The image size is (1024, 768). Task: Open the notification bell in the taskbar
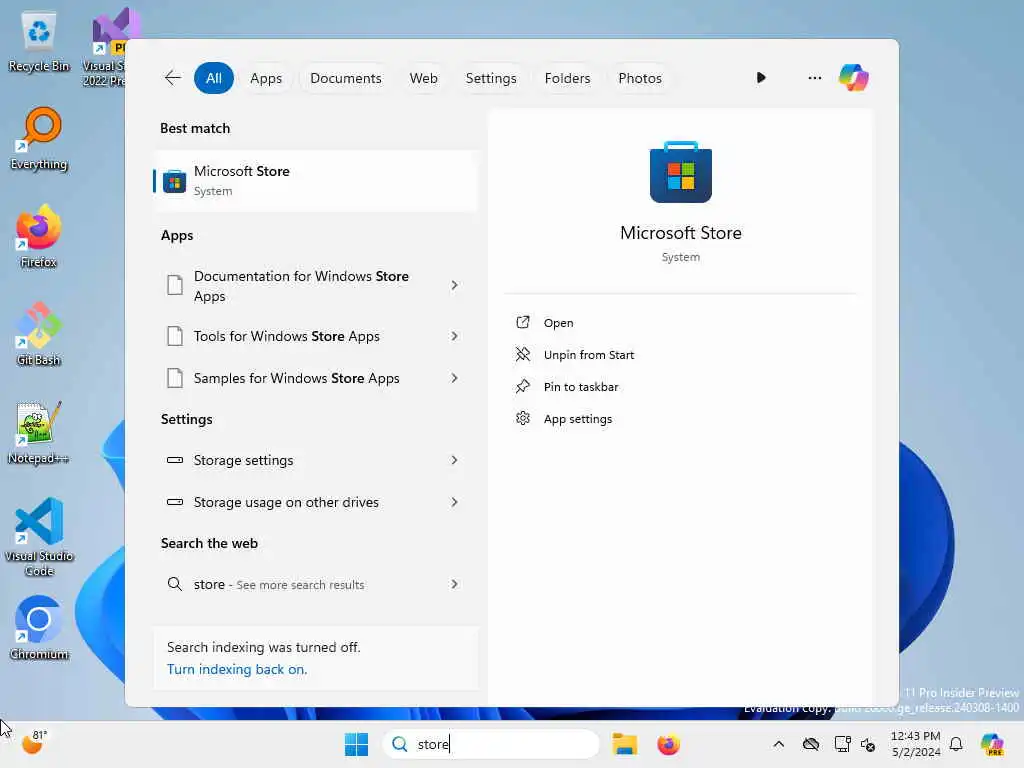pyautogui.click(x=956, y=744)
